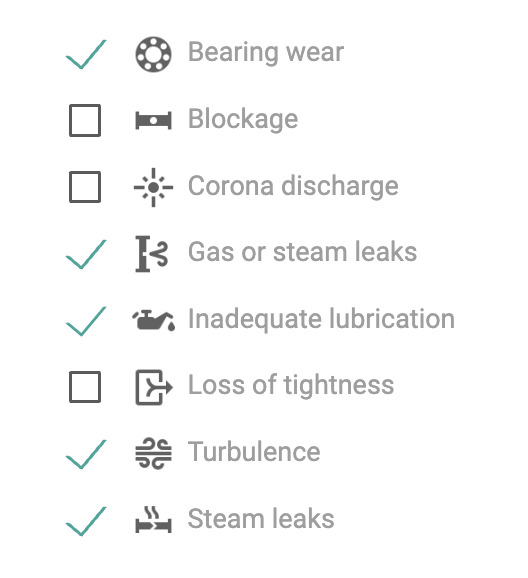Screen dimensions: 528x578
Task: Click the Inadequate lubrication label text
Action: pos(321,319)
